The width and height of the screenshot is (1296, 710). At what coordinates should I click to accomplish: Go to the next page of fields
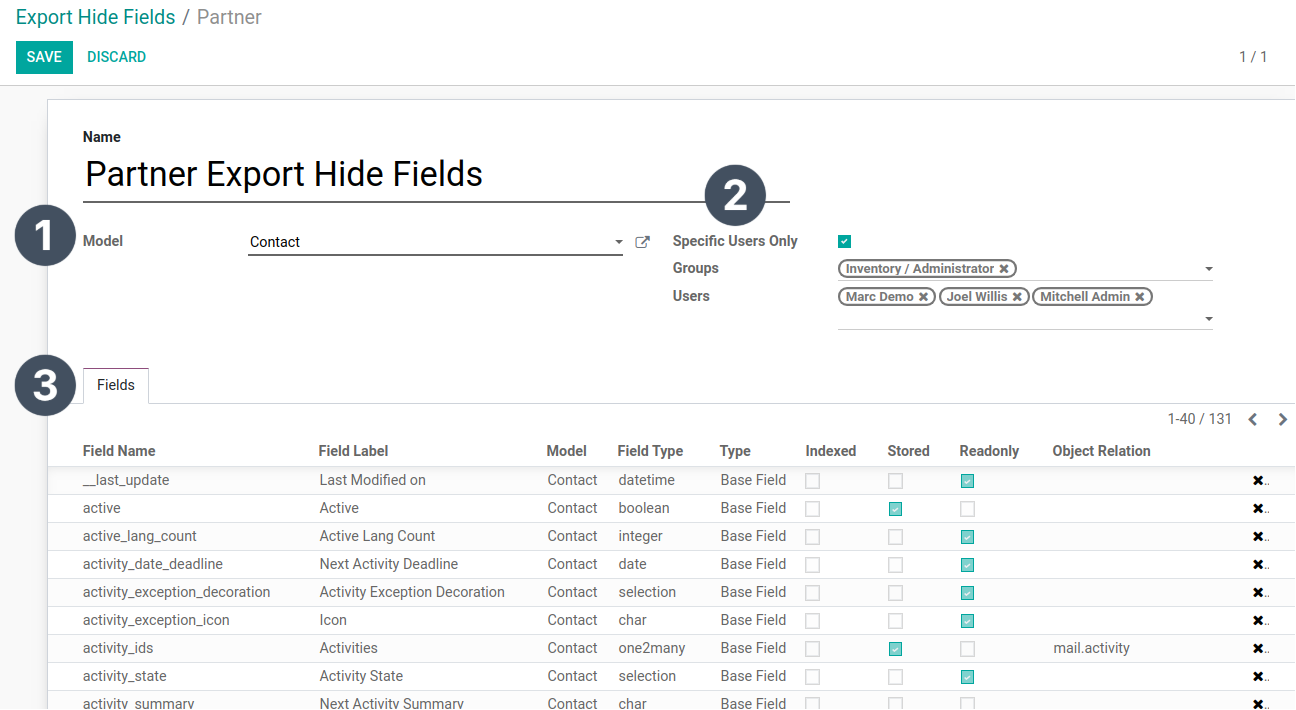[1283, 420]
